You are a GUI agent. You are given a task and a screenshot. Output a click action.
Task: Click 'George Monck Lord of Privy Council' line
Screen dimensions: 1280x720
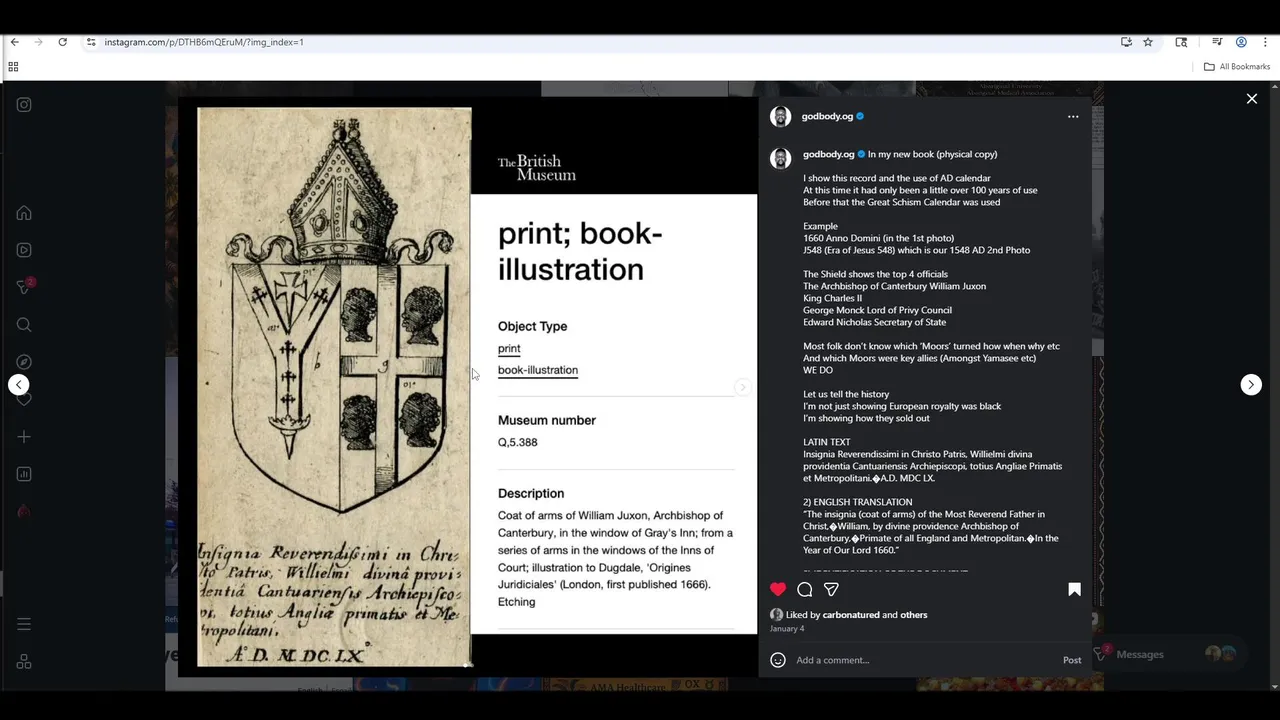click(x=877, y=310)
